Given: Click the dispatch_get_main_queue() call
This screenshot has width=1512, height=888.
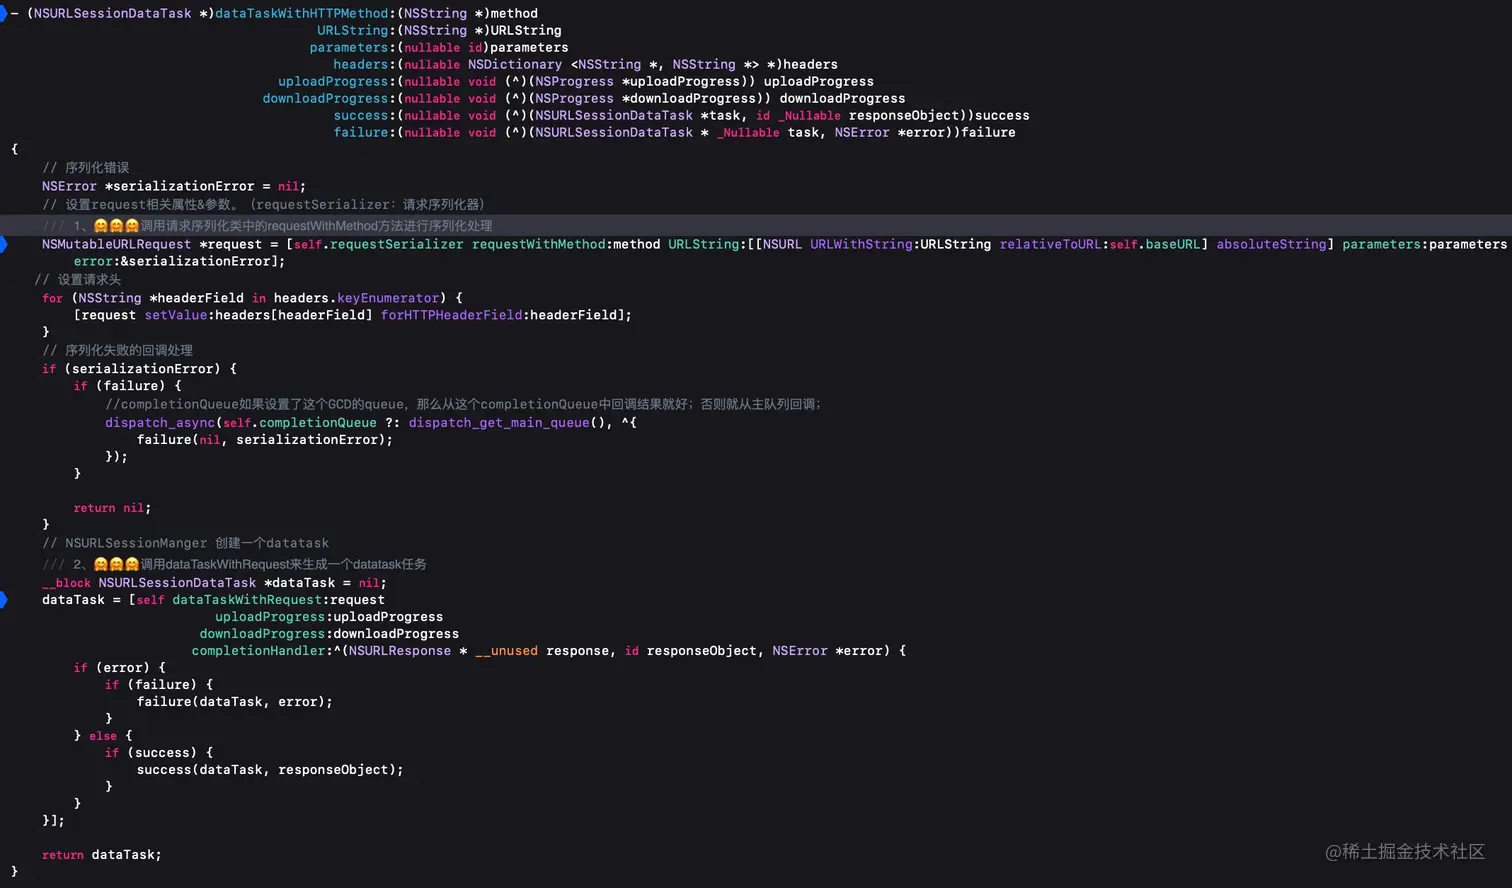Looking at the screenshot, I should coord(507,423).
